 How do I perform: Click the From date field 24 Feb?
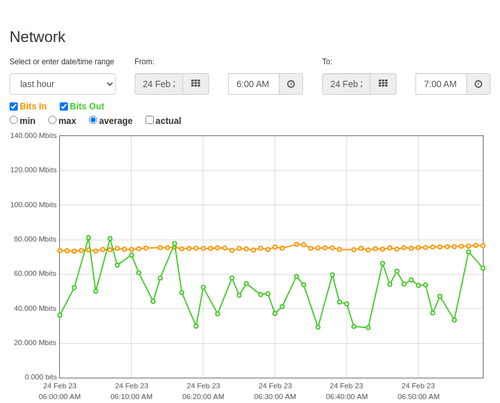tap(159, 84)
